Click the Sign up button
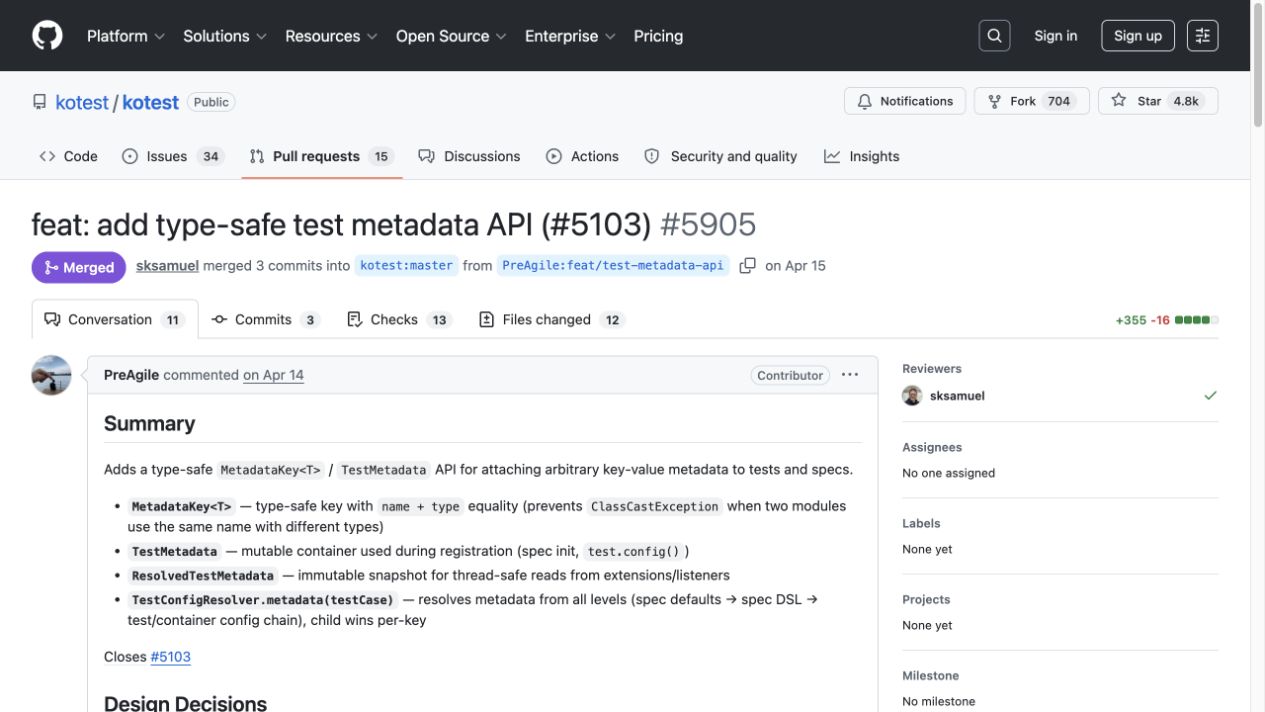1265x712 pixels. tap(1138, 36)
